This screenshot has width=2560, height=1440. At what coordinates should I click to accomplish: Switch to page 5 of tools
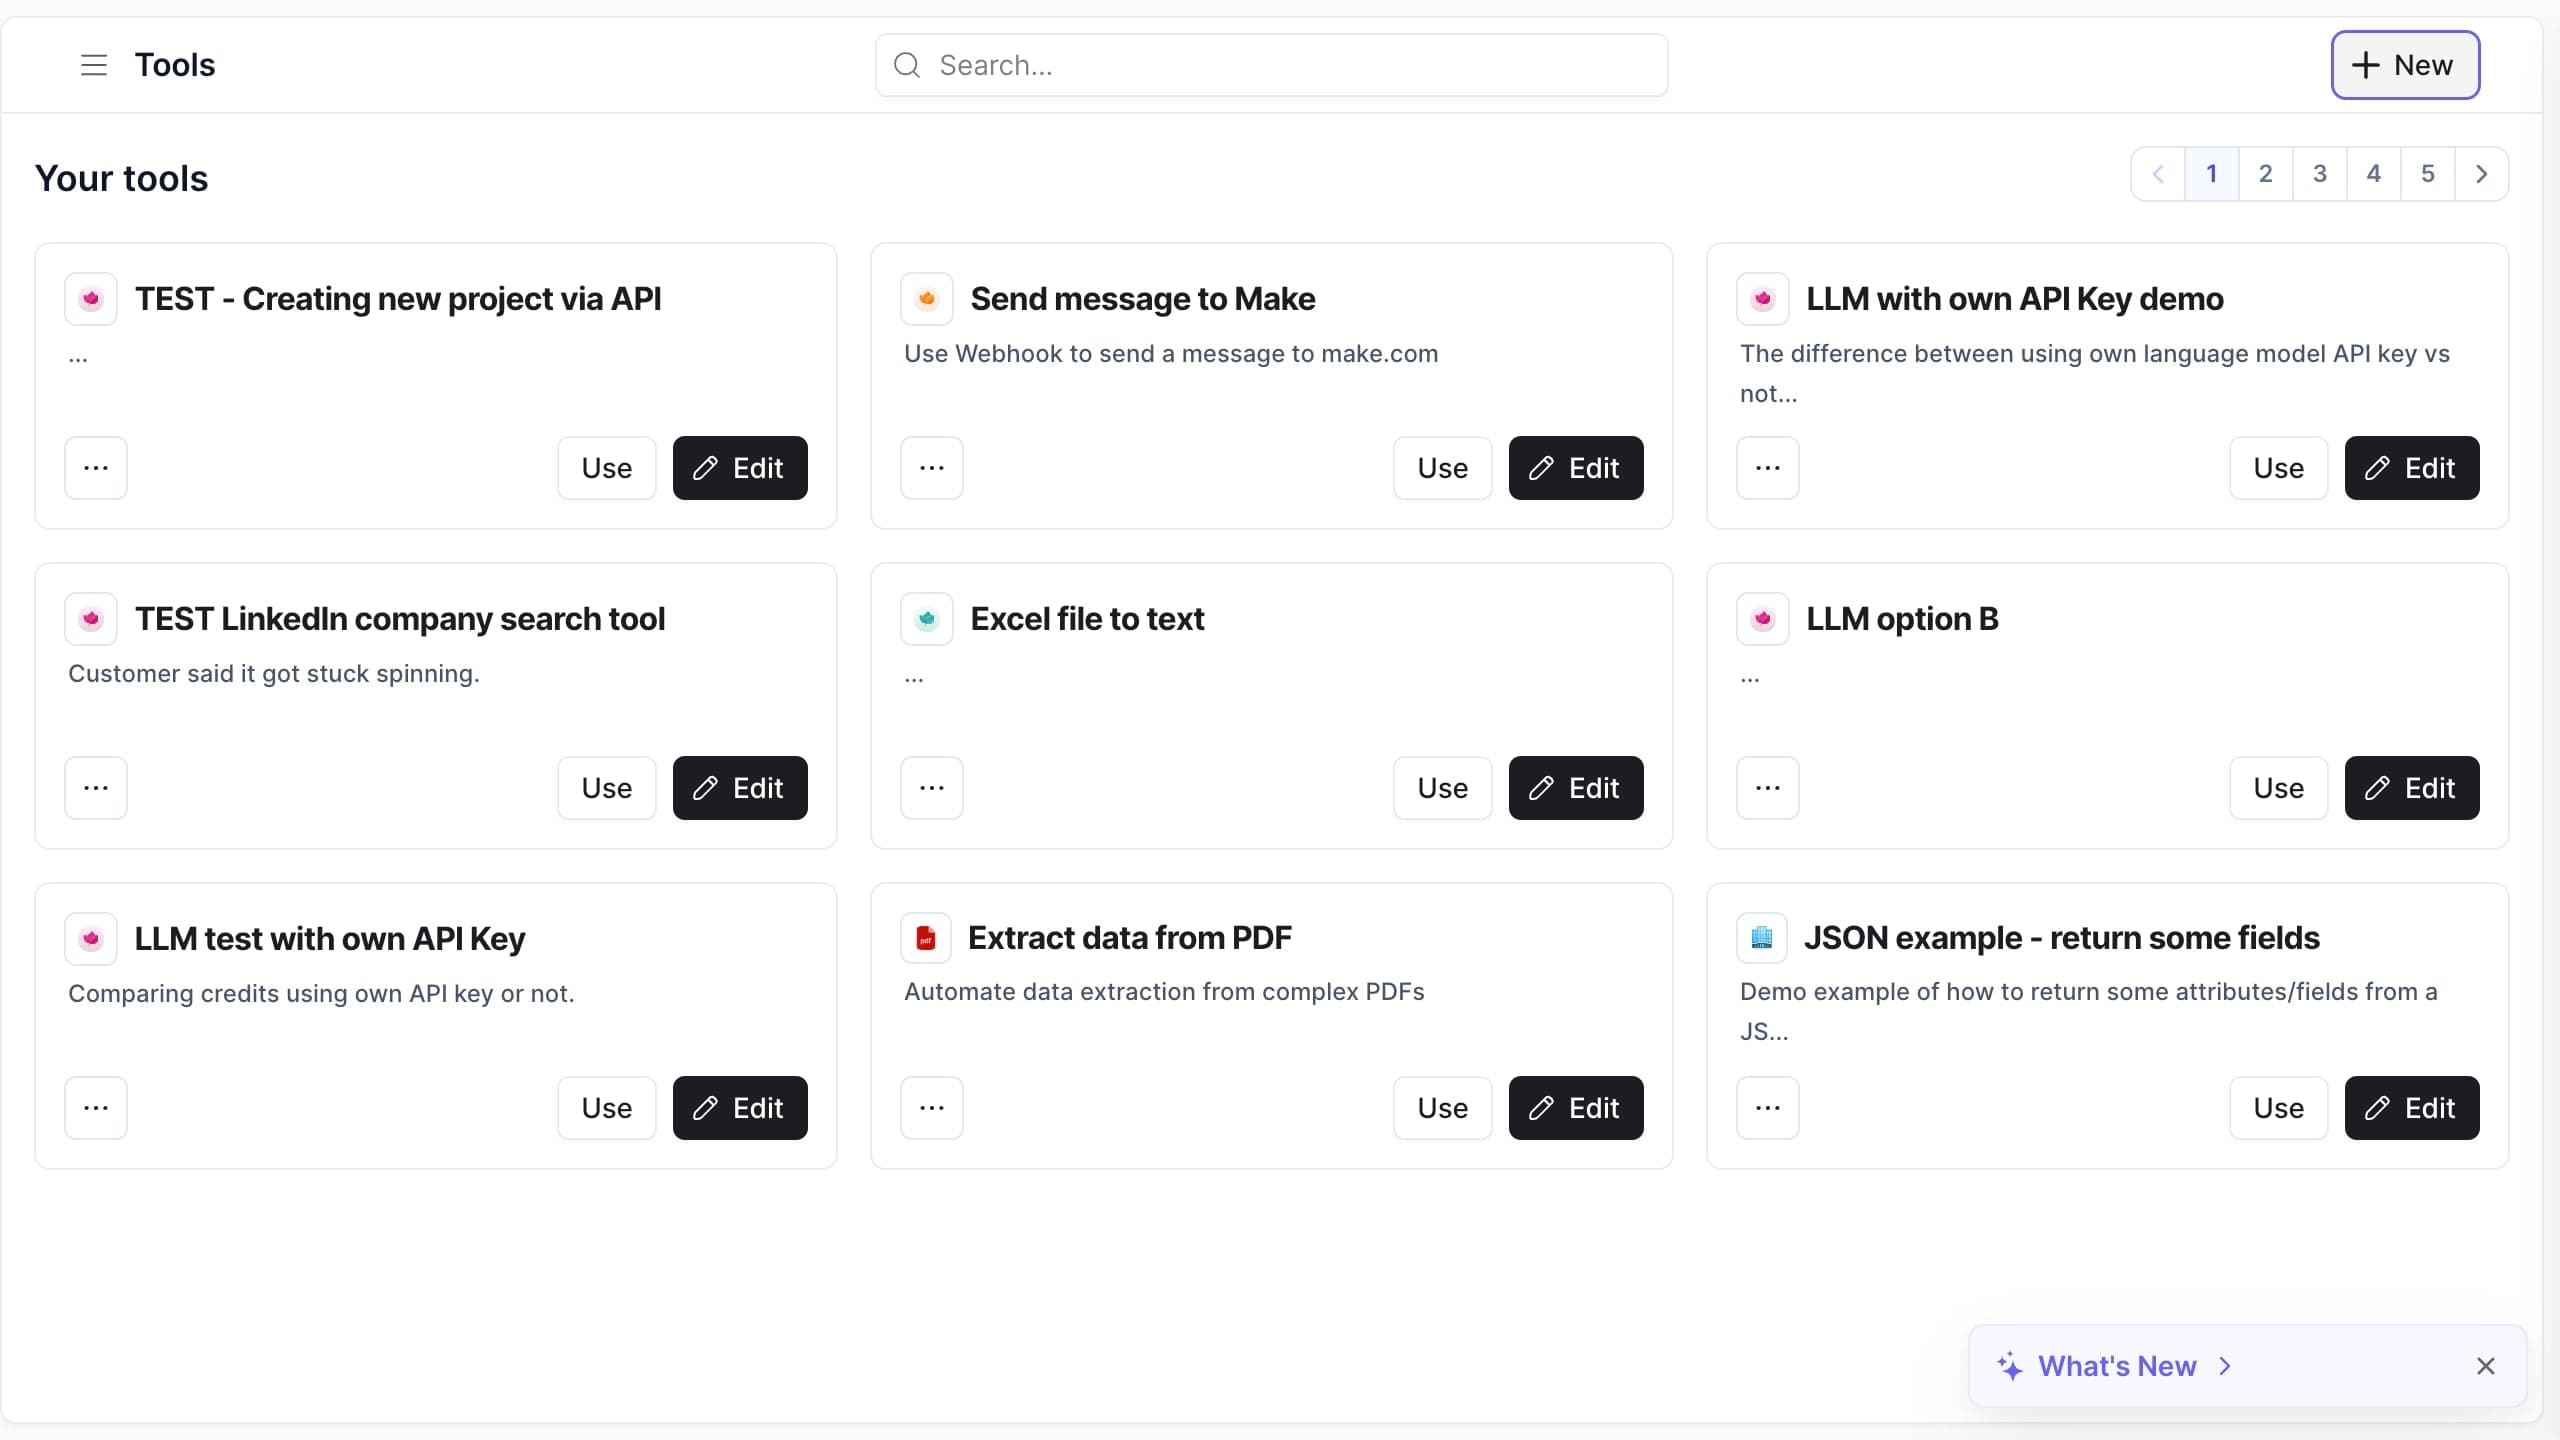tap(2428, 174)
